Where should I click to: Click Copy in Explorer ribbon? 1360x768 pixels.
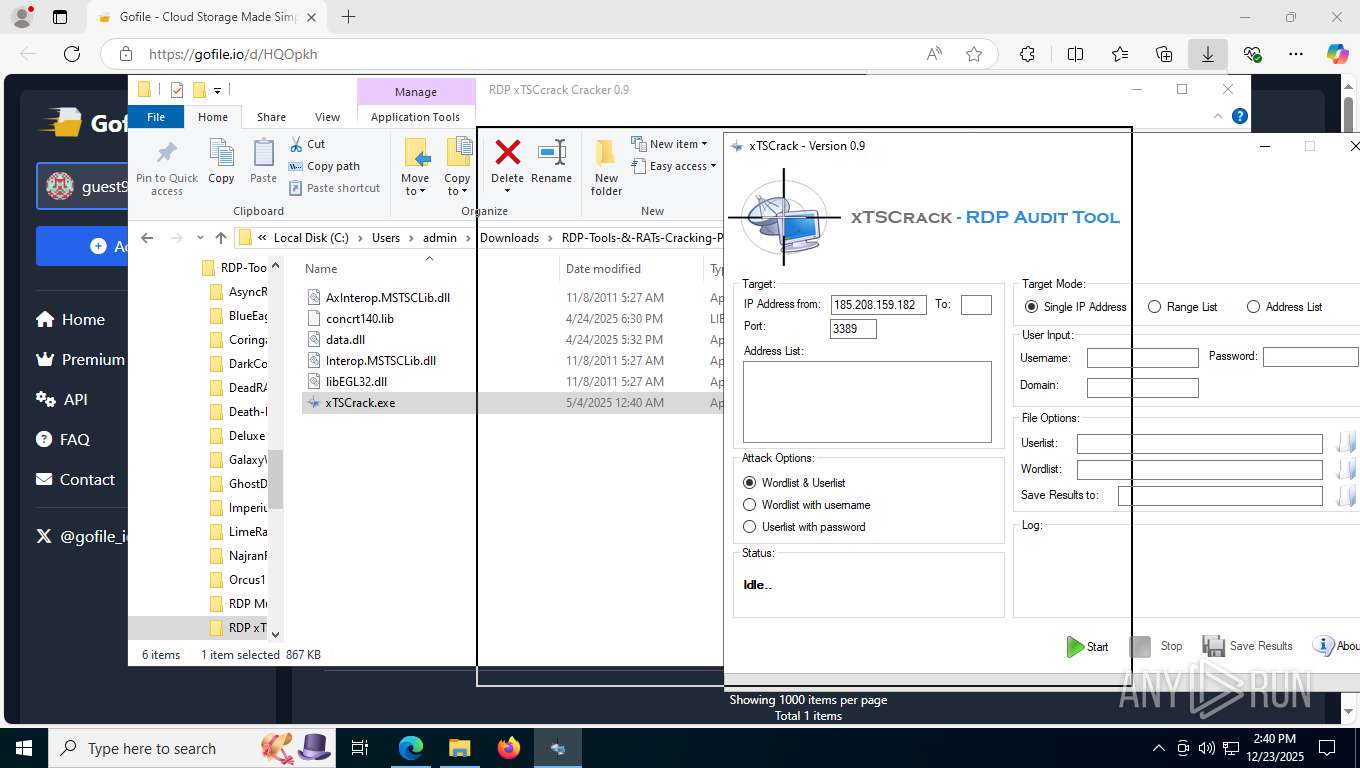pyautogui.click(x=221, y=162)
